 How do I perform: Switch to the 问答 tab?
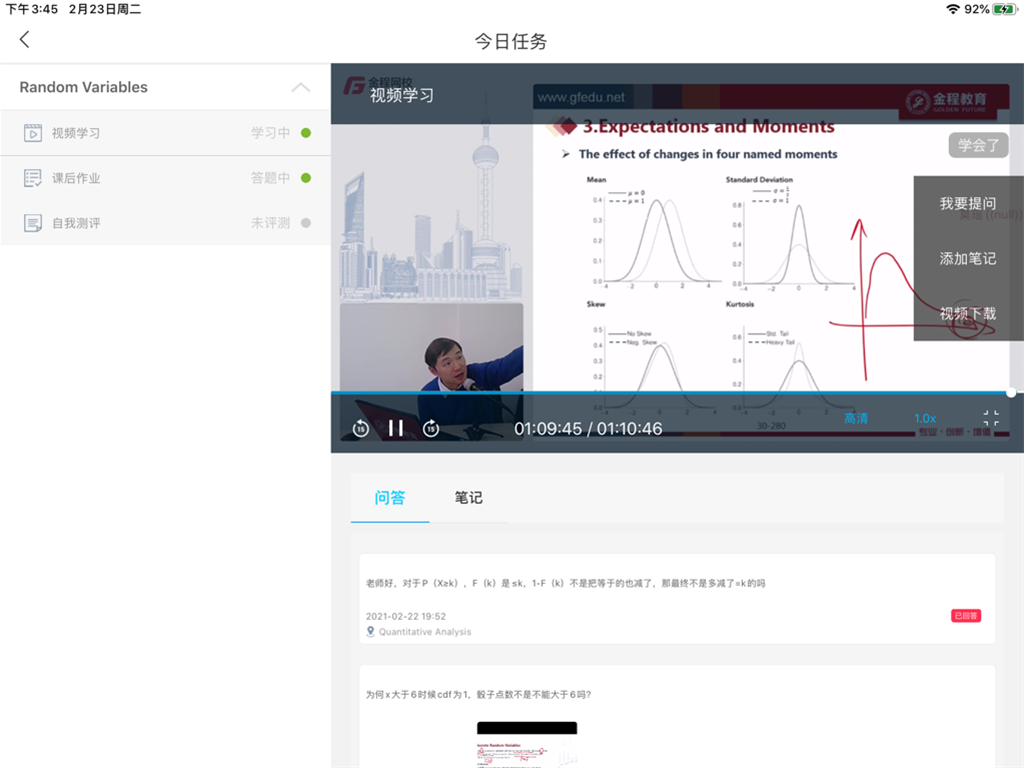[390, 498]
